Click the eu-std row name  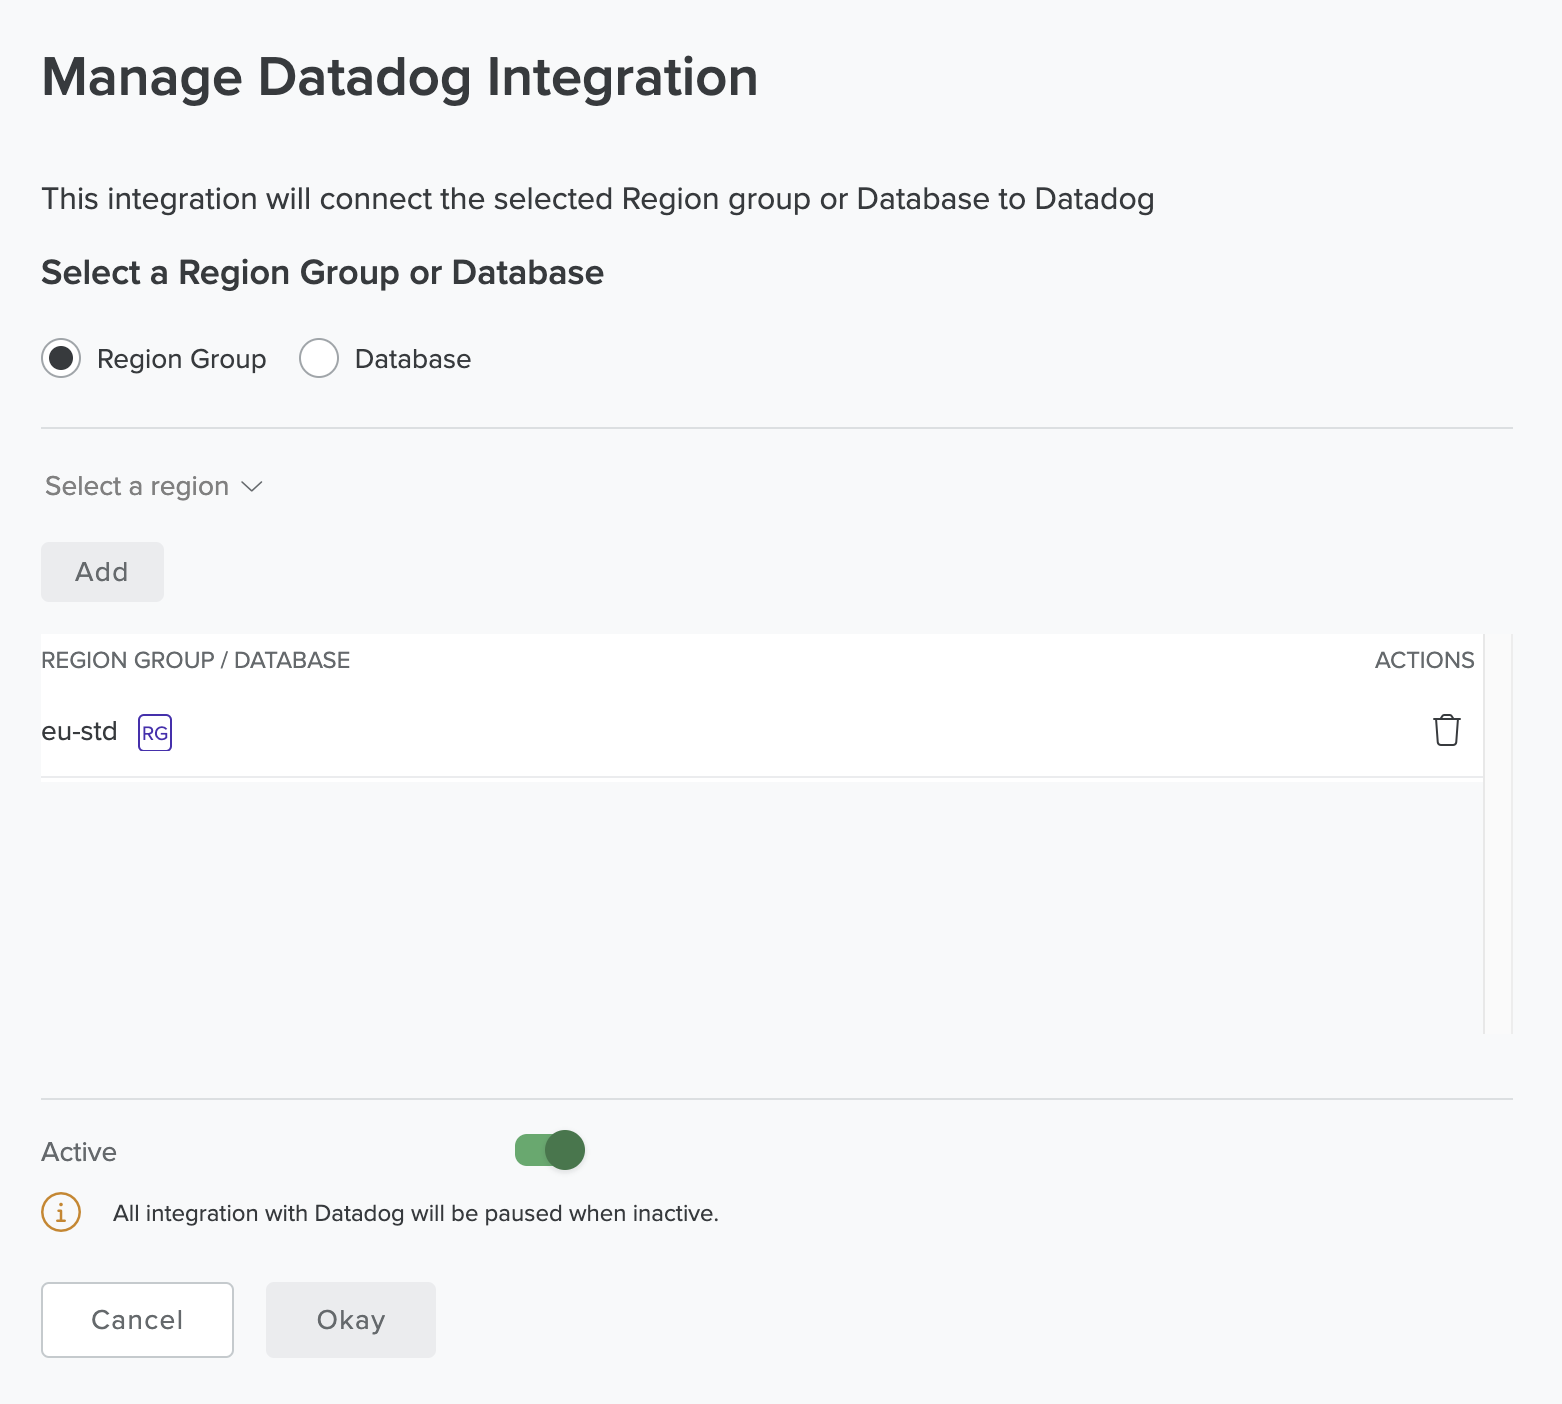point(79,731)
